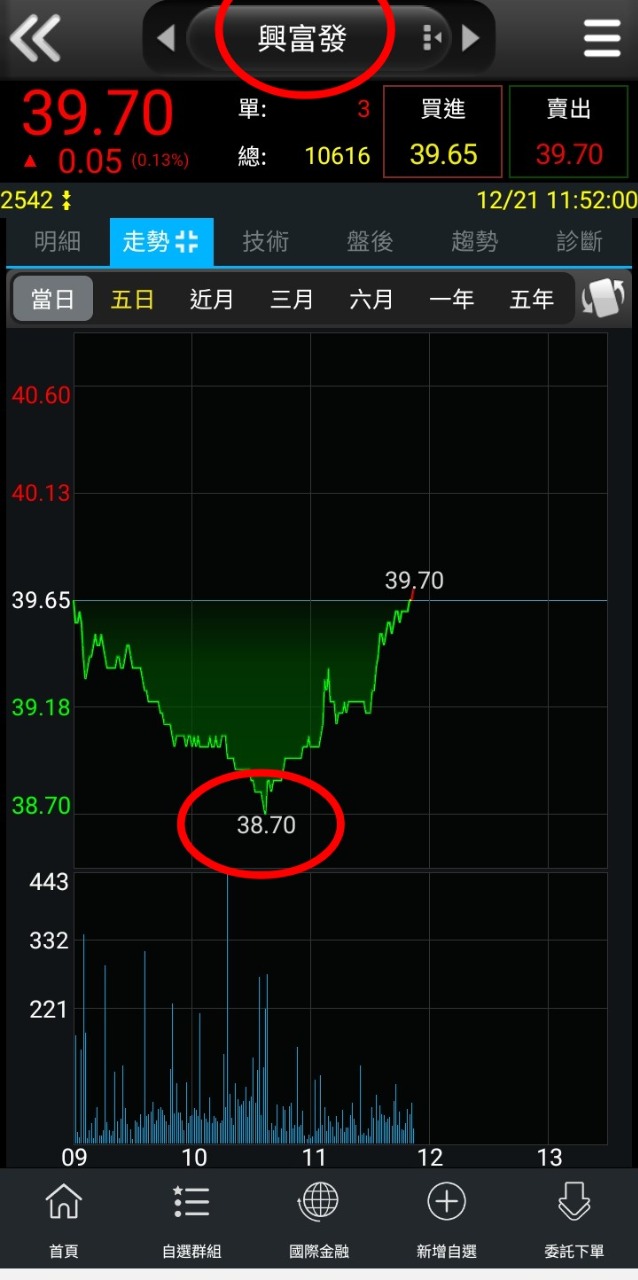Switch to the 診斷 tab
The image size is (638, 1280).
click(x=580, y=241)
